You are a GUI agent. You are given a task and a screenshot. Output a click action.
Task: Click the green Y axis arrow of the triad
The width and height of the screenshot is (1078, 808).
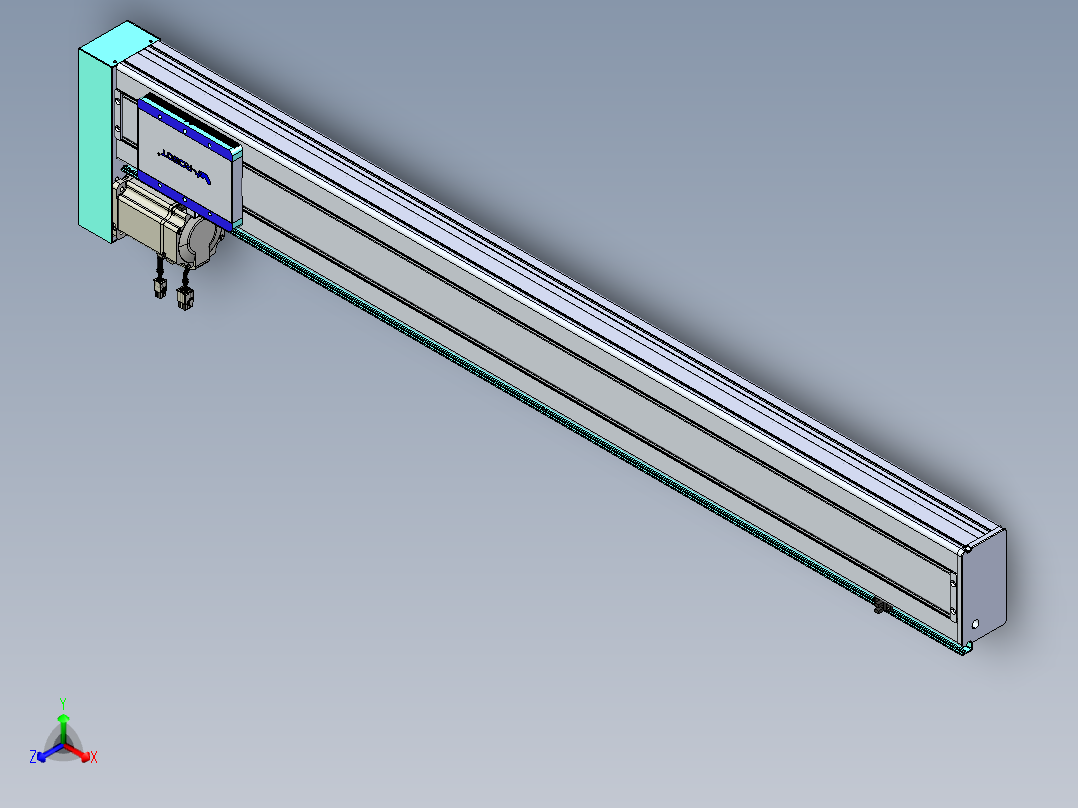[63, 727]
